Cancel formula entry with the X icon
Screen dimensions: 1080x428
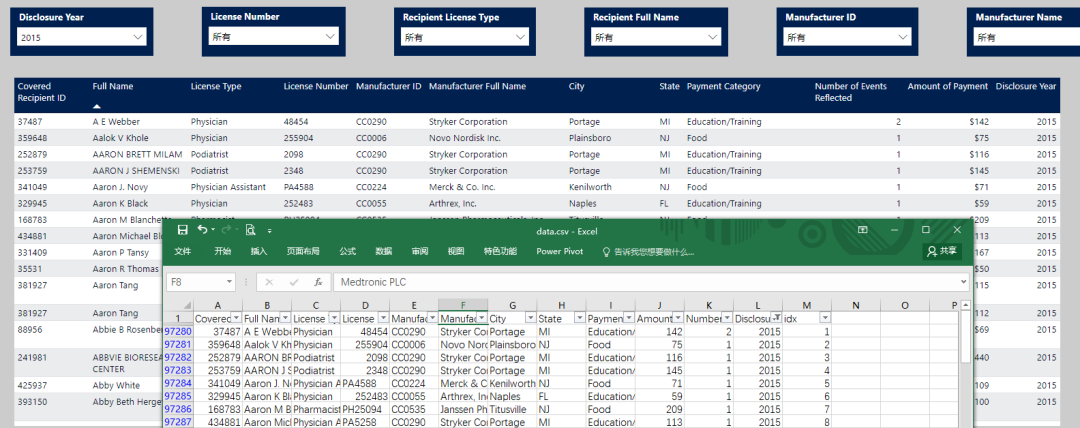tap(269, 282)
